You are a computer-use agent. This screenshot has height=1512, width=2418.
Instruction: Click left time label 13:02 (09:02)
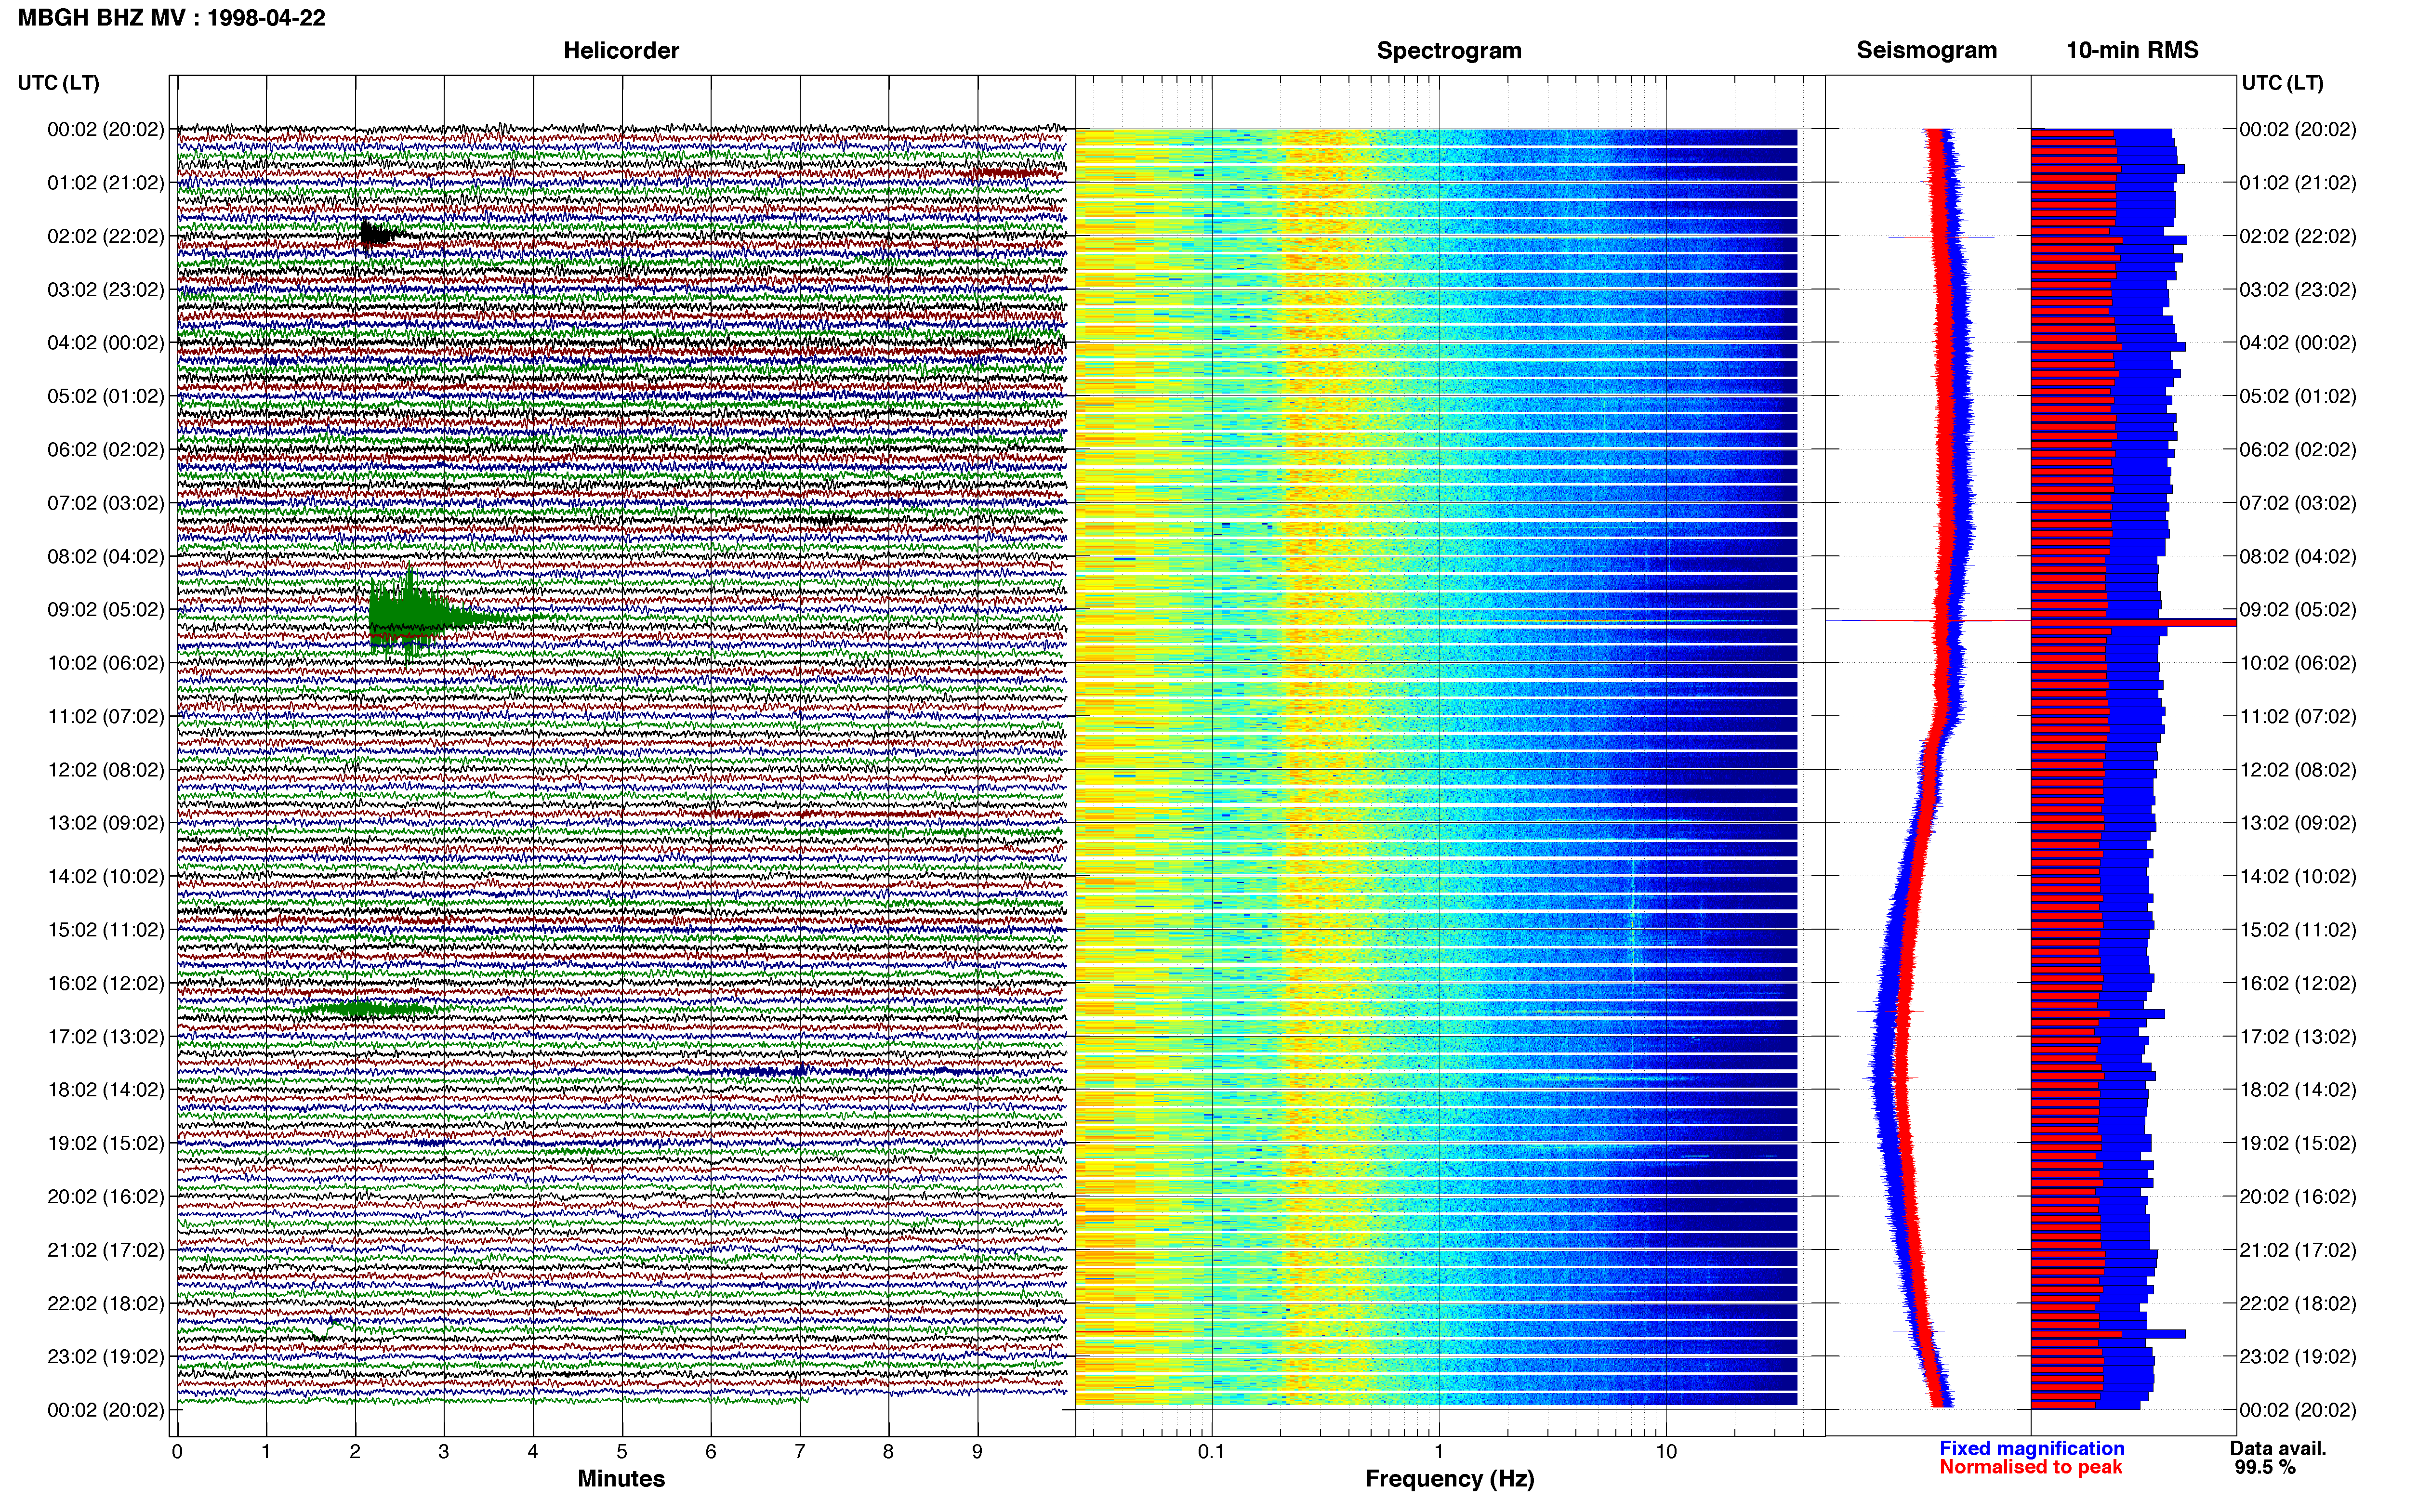tap(106, 823)
